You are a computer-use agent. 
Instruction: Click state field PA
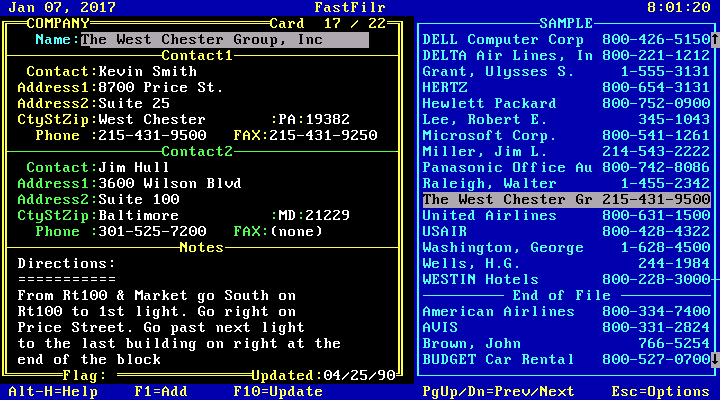click(287, 119)
